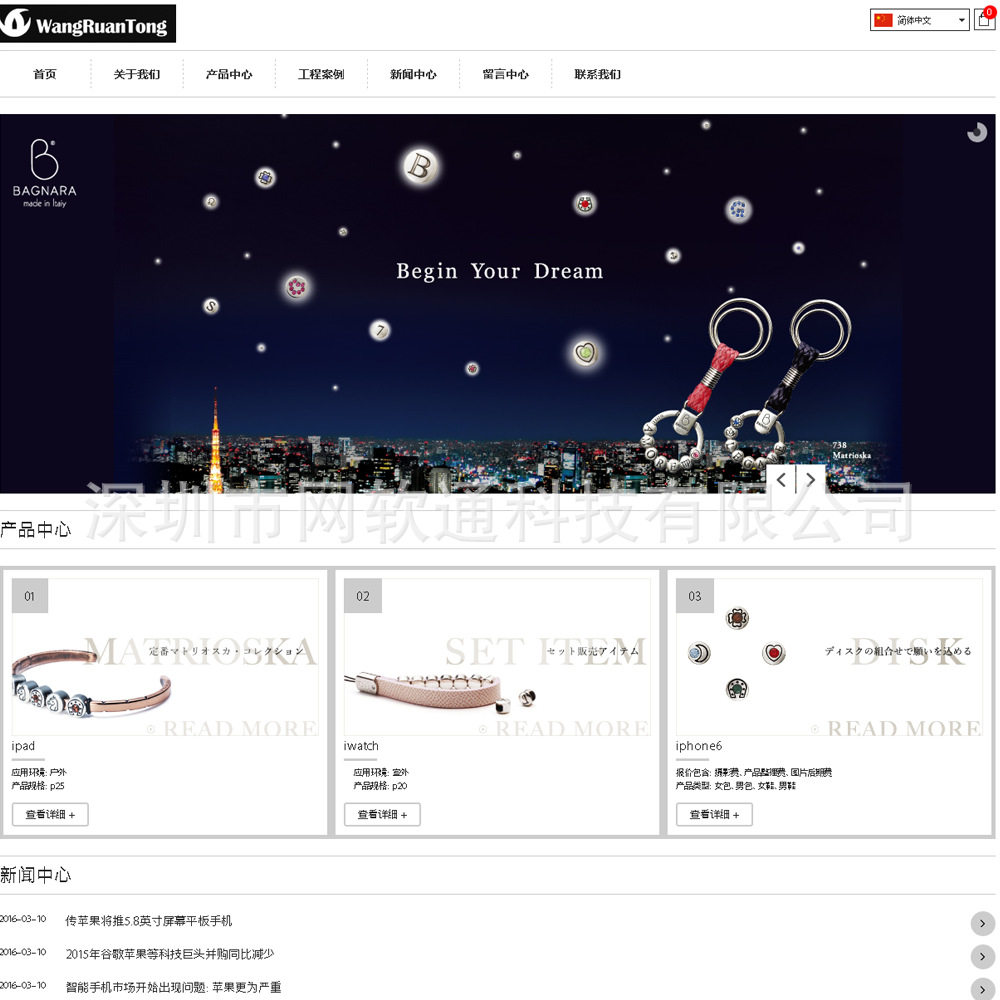Open 新闻中心 navigation item
The image size is (1000, 1000).
click(x=413, y=74)
